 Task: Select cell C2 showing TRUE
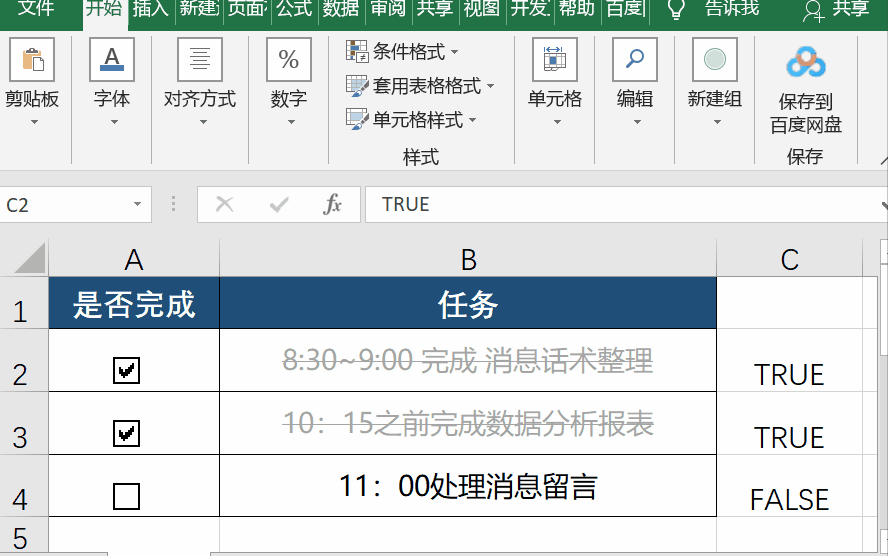click(789, 360)
